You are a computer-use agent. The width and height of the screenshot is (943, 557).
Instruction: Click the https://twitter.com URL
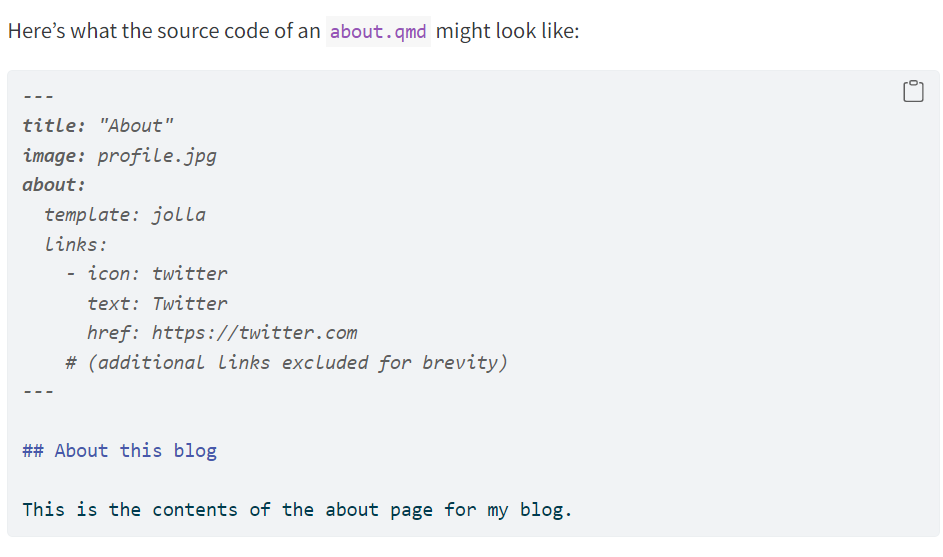pyautogui.click(x=254, y=333)
